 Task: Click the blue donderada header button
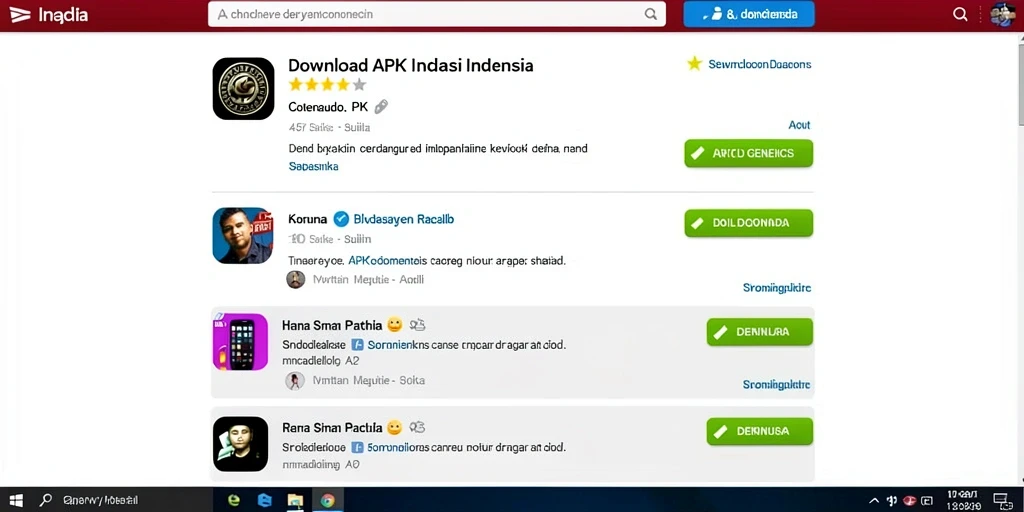tap(749, 14)
